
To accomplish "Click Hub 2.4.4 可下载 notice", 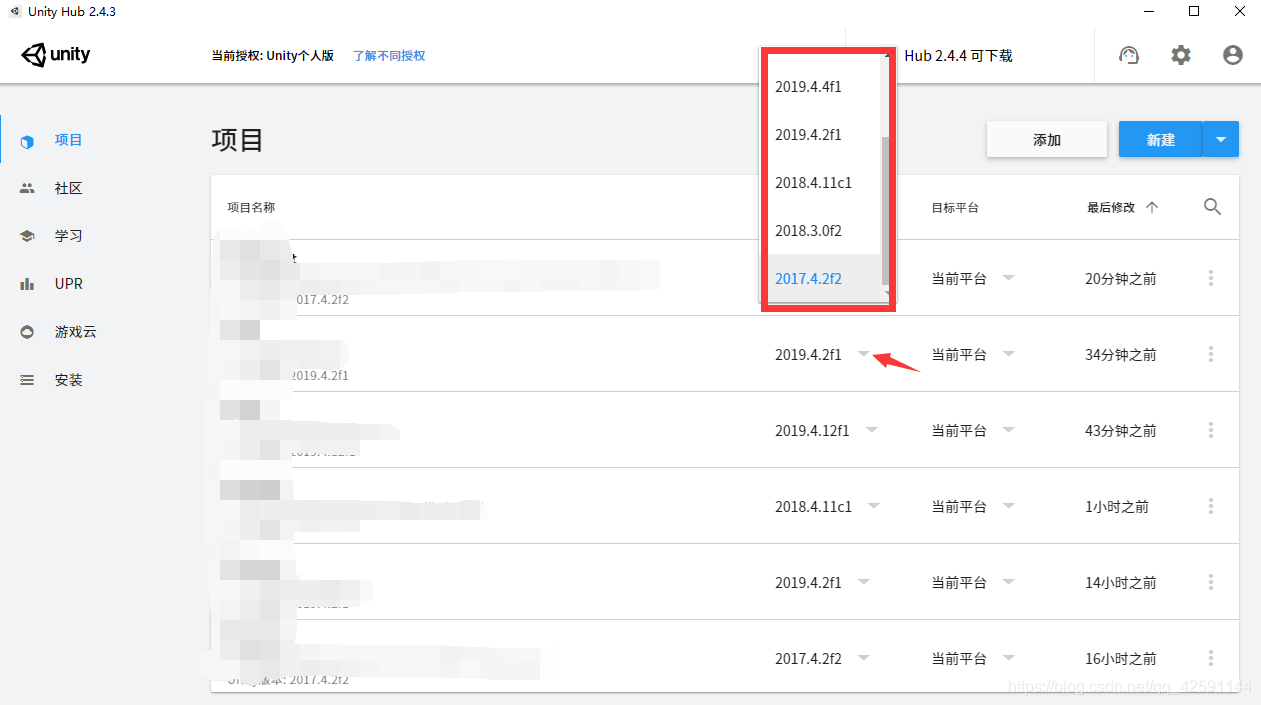I will click(x=958, y=56).
